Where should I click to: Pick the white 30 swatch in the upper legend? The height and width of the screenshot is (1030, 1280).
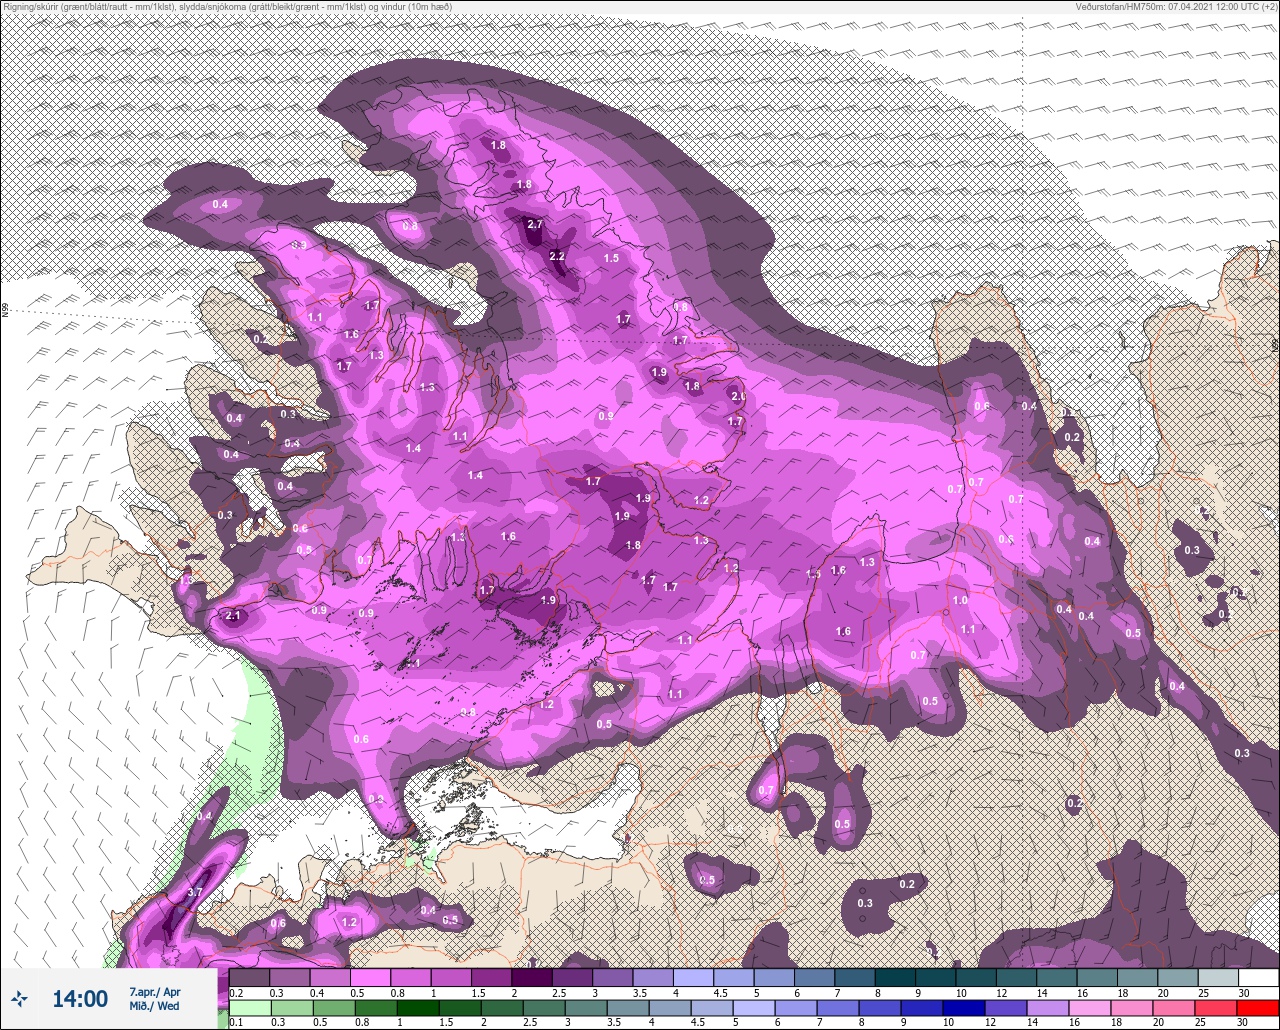click(x=1258, y=977)
